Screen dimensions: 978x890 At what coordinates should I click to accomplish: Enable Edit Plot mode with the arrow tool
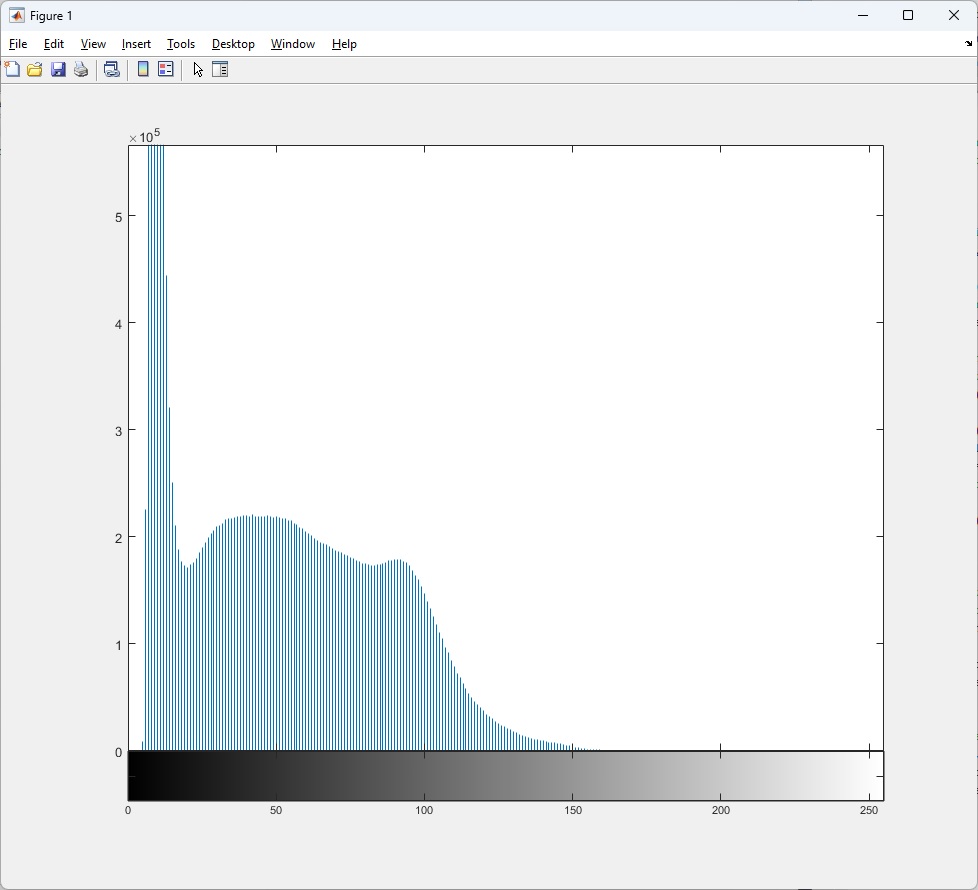(x=197, y=69)
